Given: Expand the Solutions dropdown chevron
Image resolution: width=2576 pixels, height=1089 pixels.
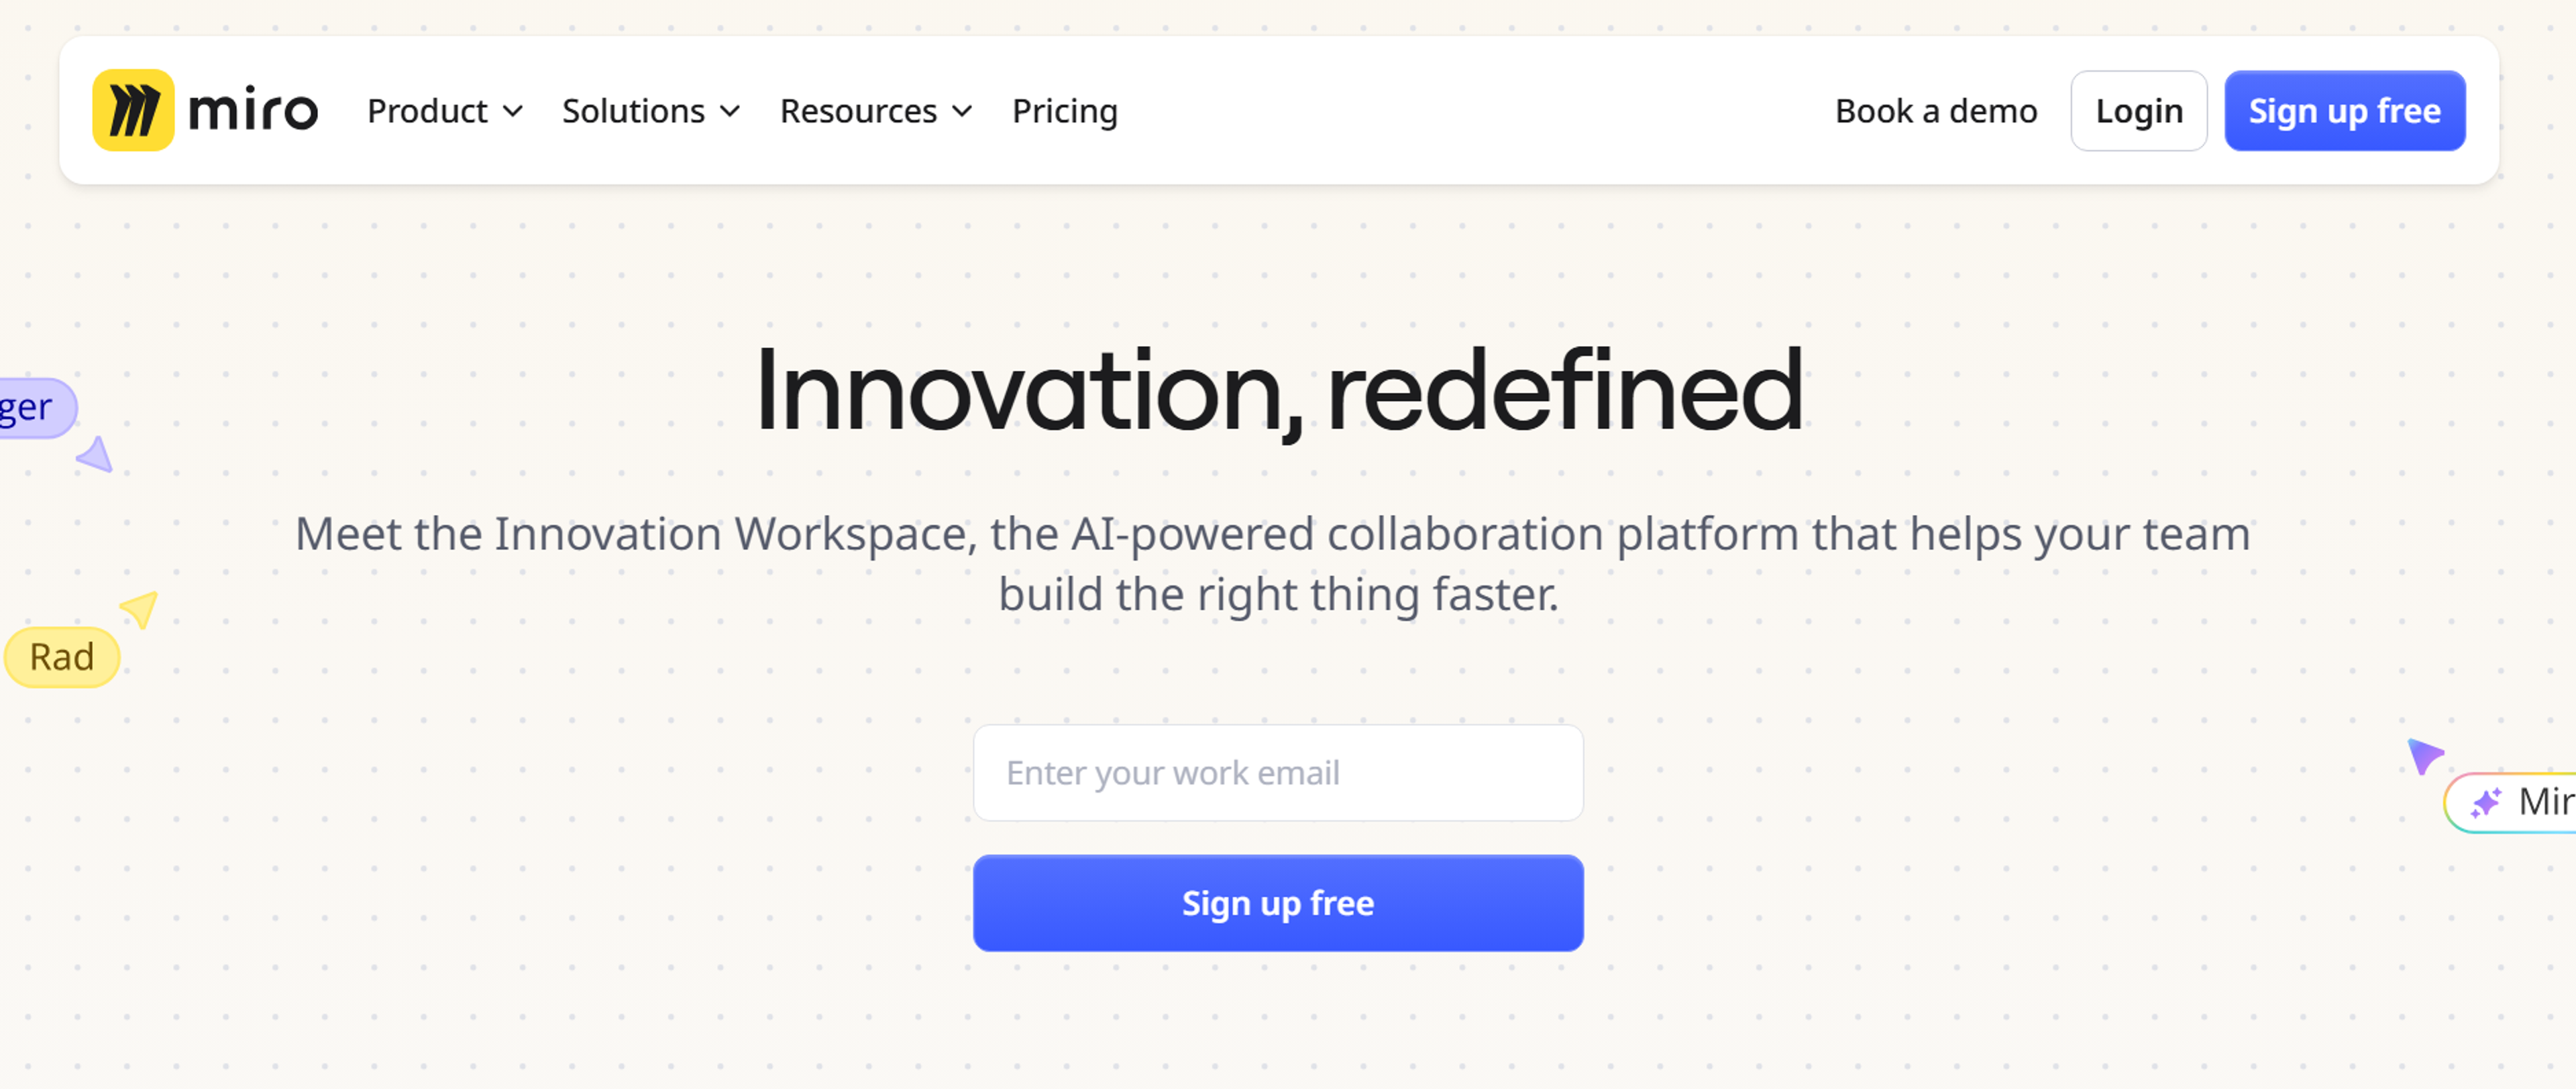Looking at the screenshot, I should point(730,111).
